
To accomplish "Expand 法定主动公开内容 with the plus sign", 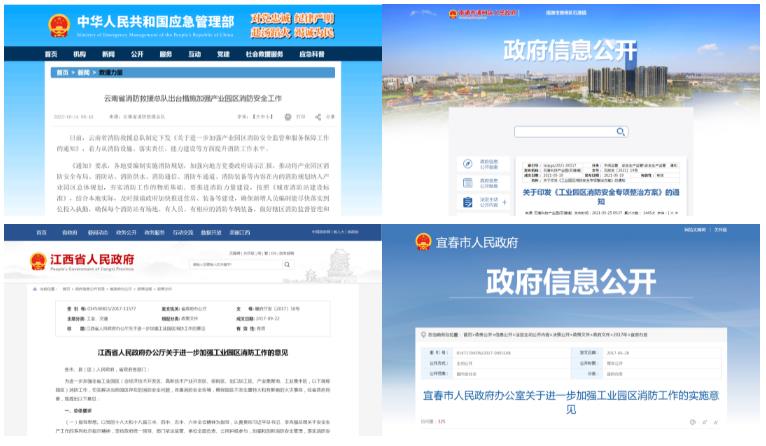I will tap(506, 203).
